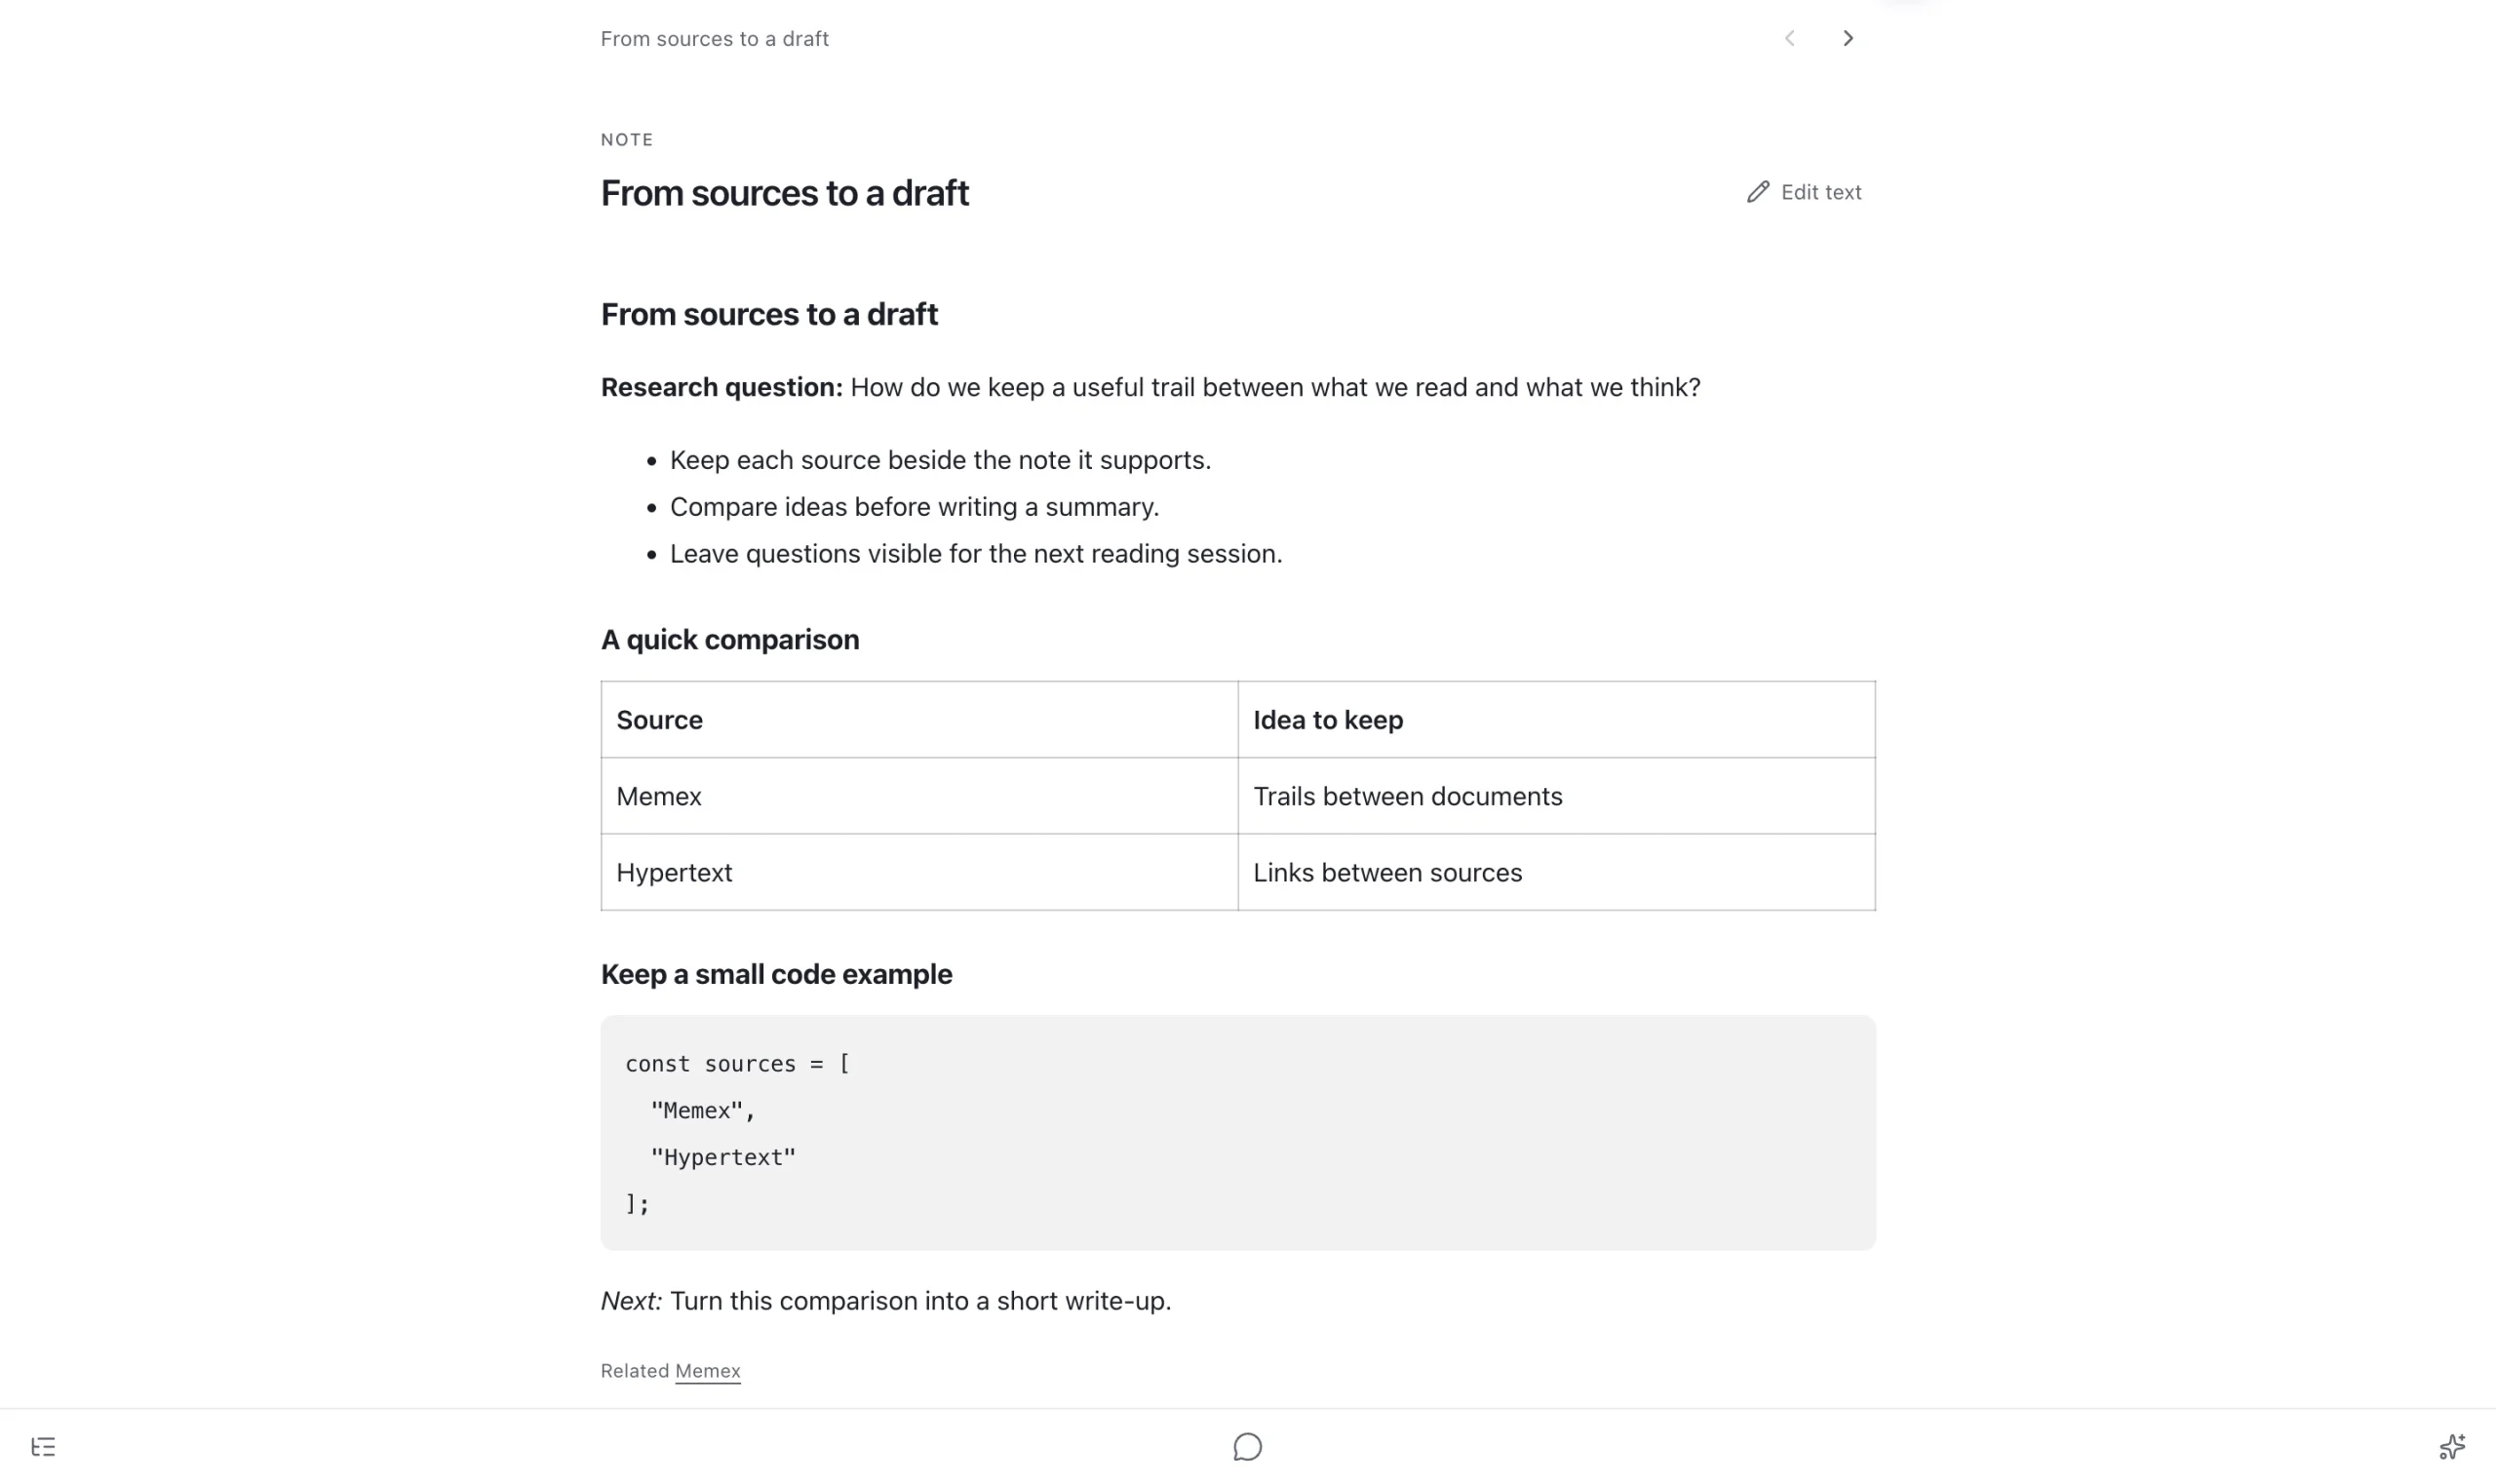Open the AI sparkle assistant icon
The height and width of the screenshot is (1484, 2496).
(x=2452, y=1446)
